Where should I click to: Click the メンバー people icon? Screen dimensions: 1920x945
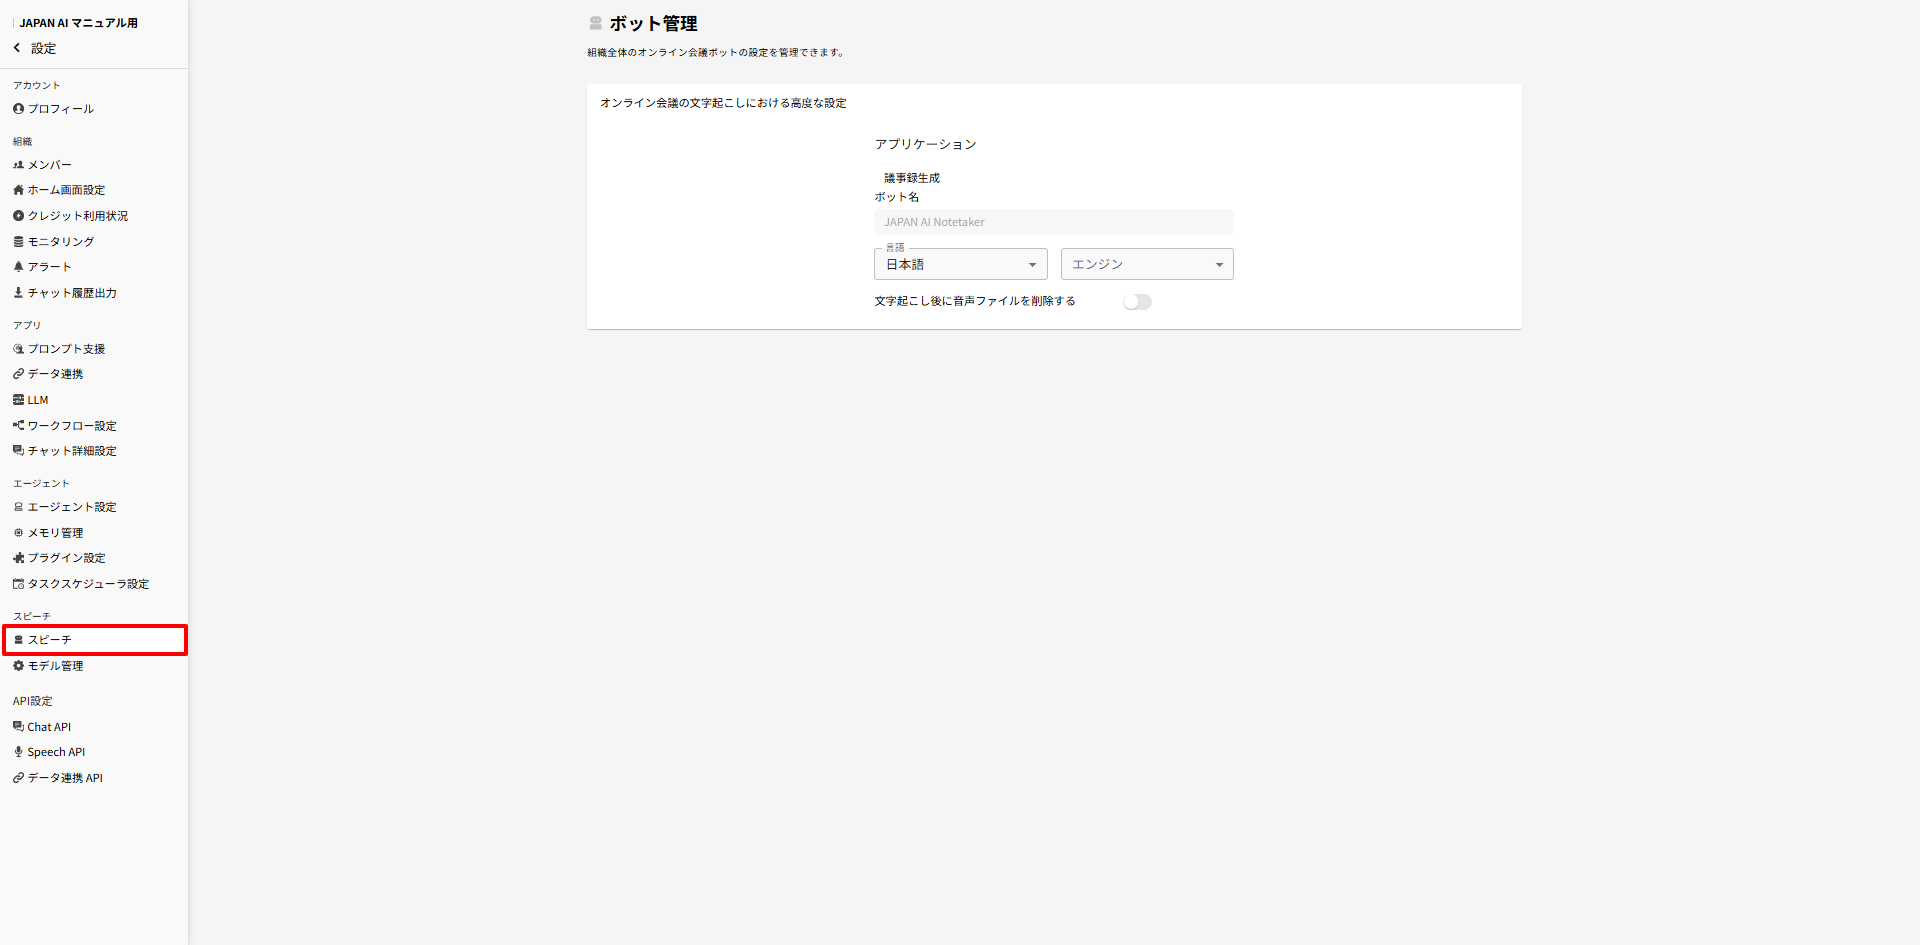pyautogui.click(x=18, y=165)
